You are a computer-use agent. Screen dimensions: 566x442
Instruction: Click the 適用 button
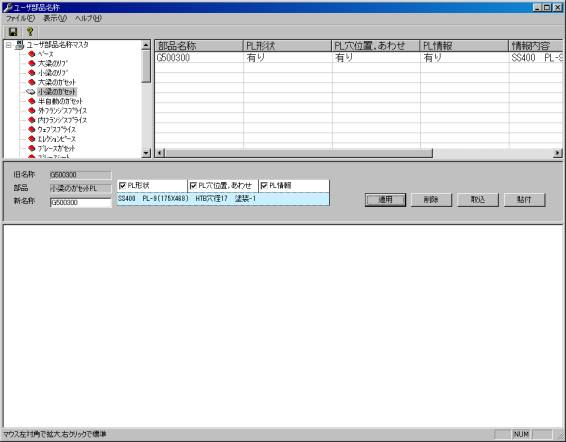385,200
